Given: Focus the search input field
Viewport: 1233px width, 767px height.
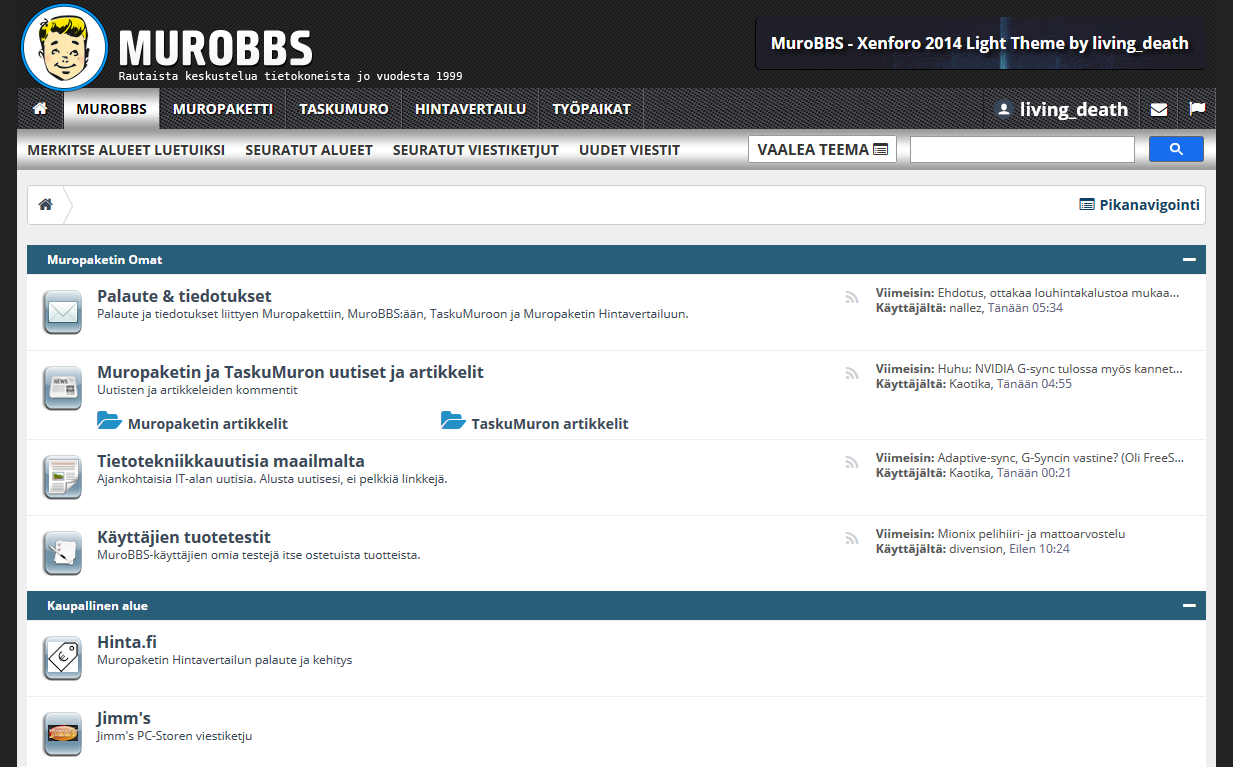Looking at the screenshot, I should click(1022, 149).
